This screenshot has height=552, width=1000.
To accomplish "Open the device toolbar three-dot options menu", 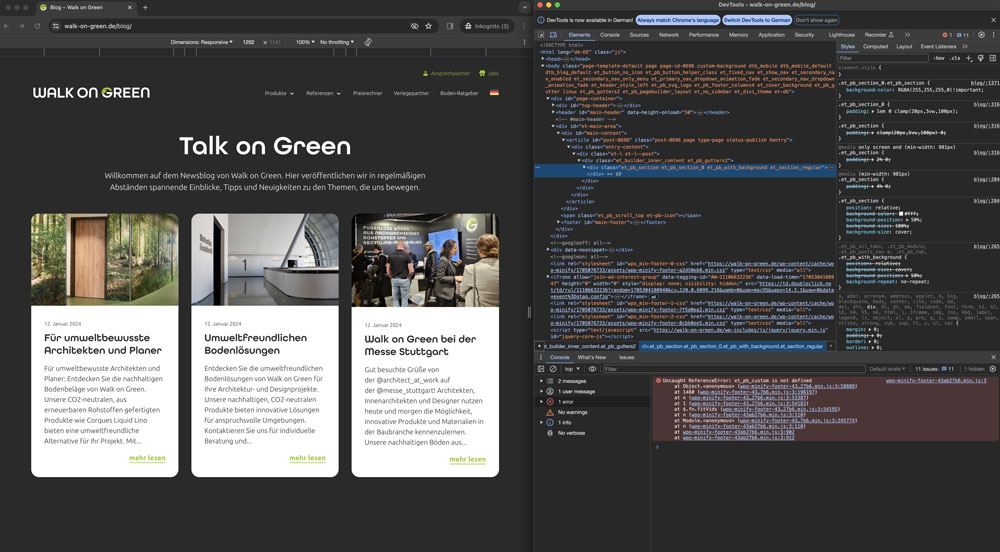I will (x=525, y=42).
